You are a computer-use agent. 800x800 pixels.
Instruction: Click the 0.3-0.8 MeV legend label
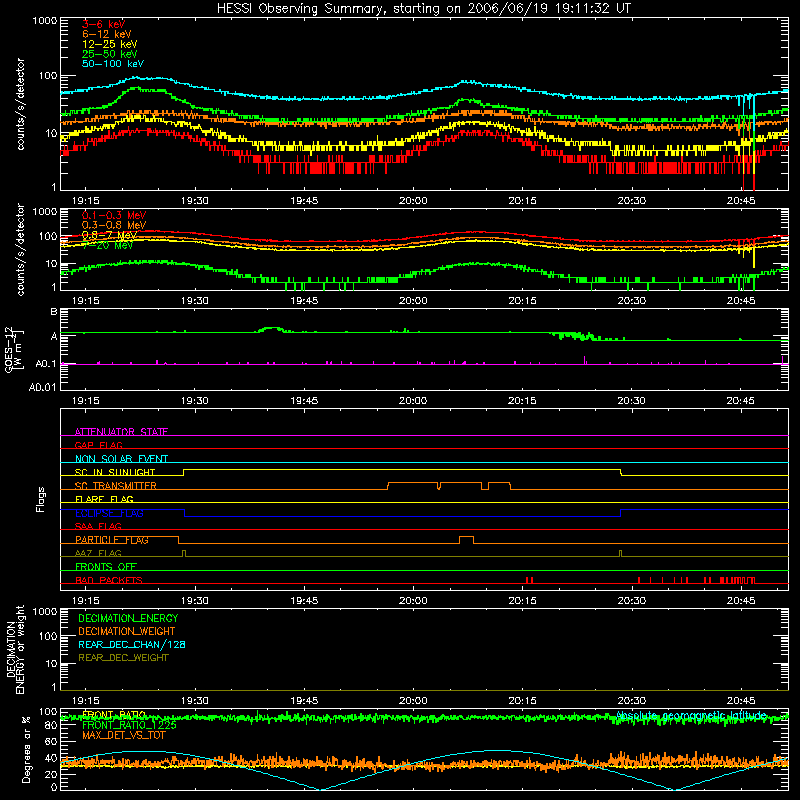(x=113, y=225)
